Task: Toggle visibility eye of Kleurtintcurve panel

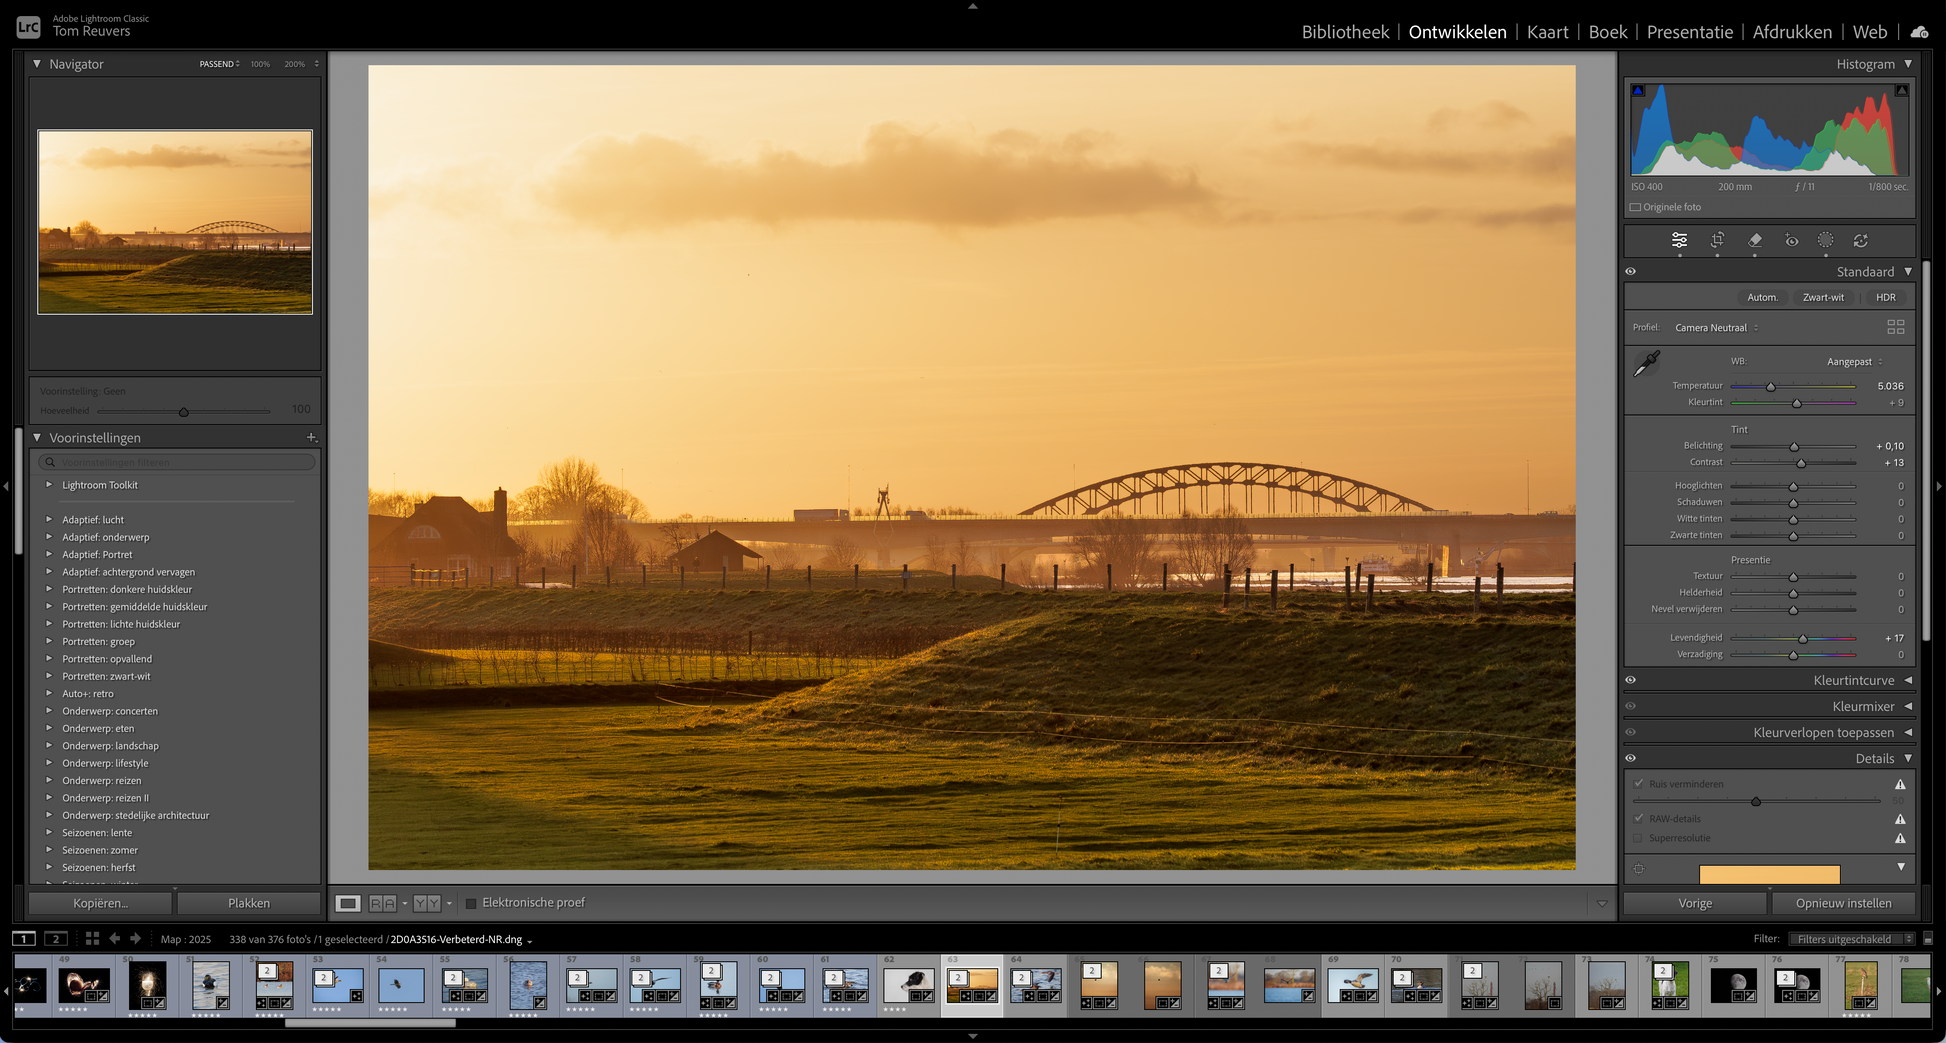Action: [1631, 680]
